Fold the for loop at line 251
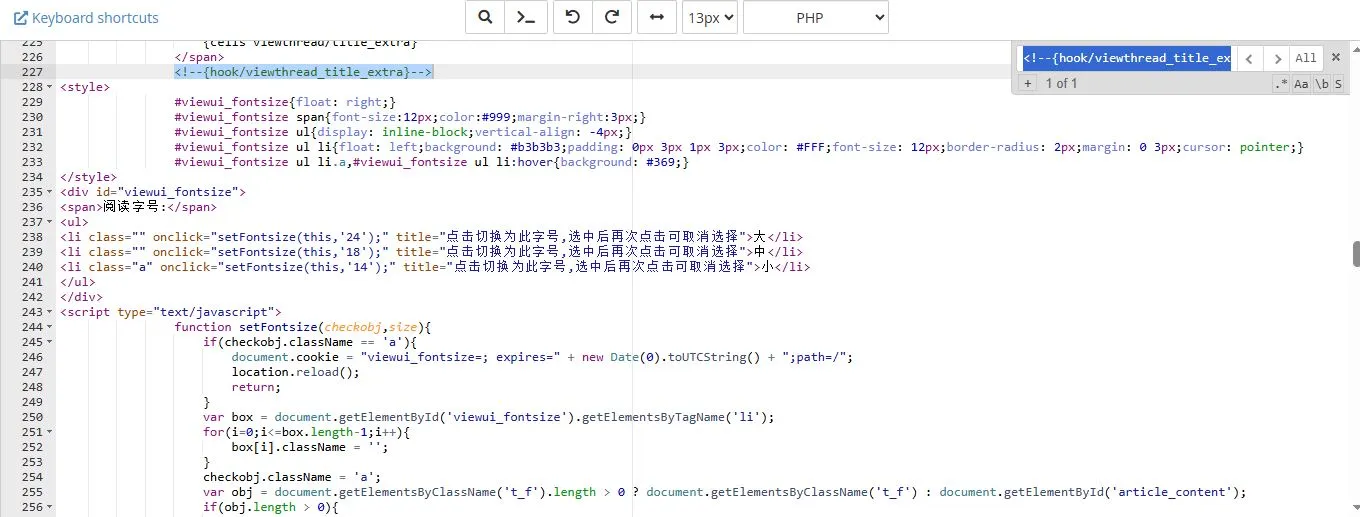The image size is (1360, 517). (x=50, y=432)
